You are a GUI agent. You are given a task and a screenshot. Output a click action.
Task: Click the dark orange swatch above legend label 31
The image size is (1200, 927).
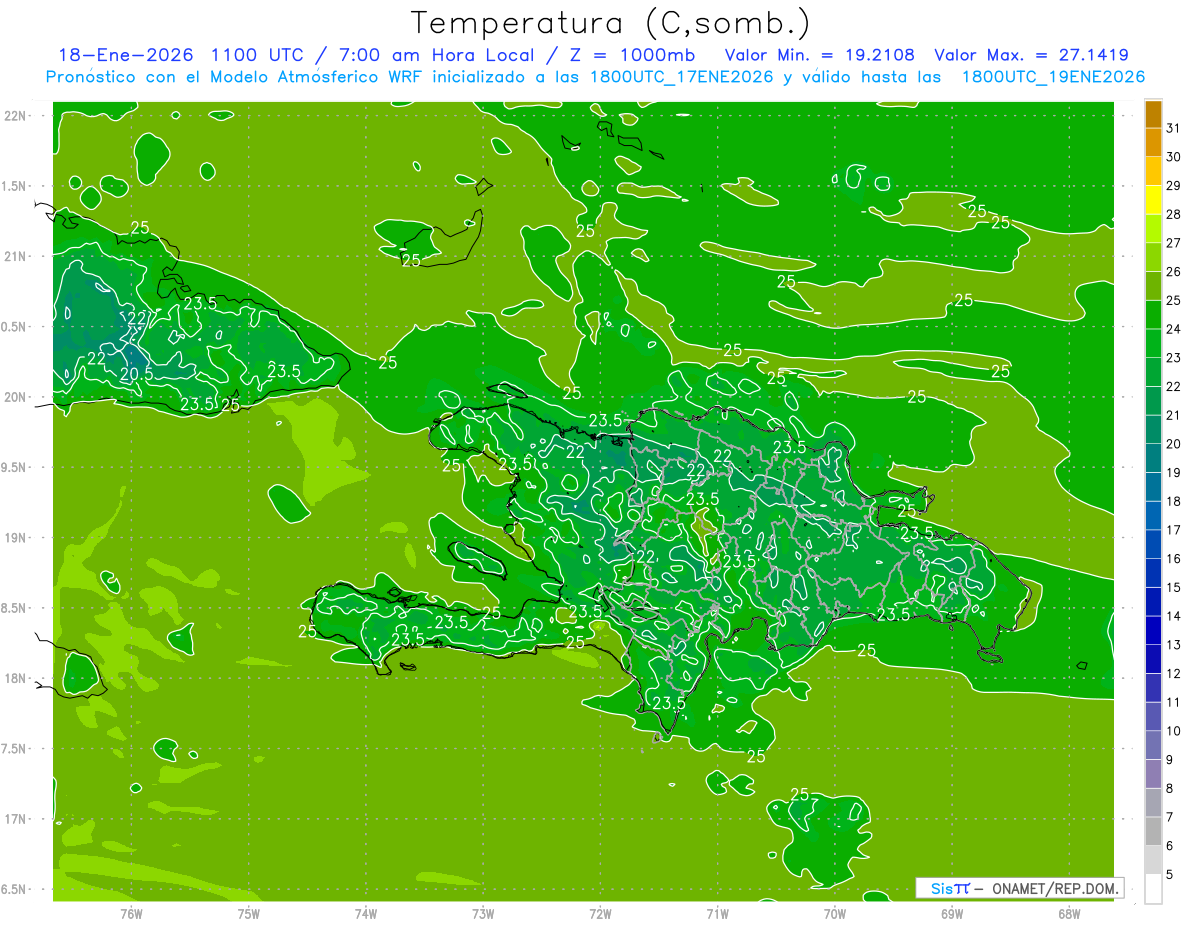[x=1153, y=114]
